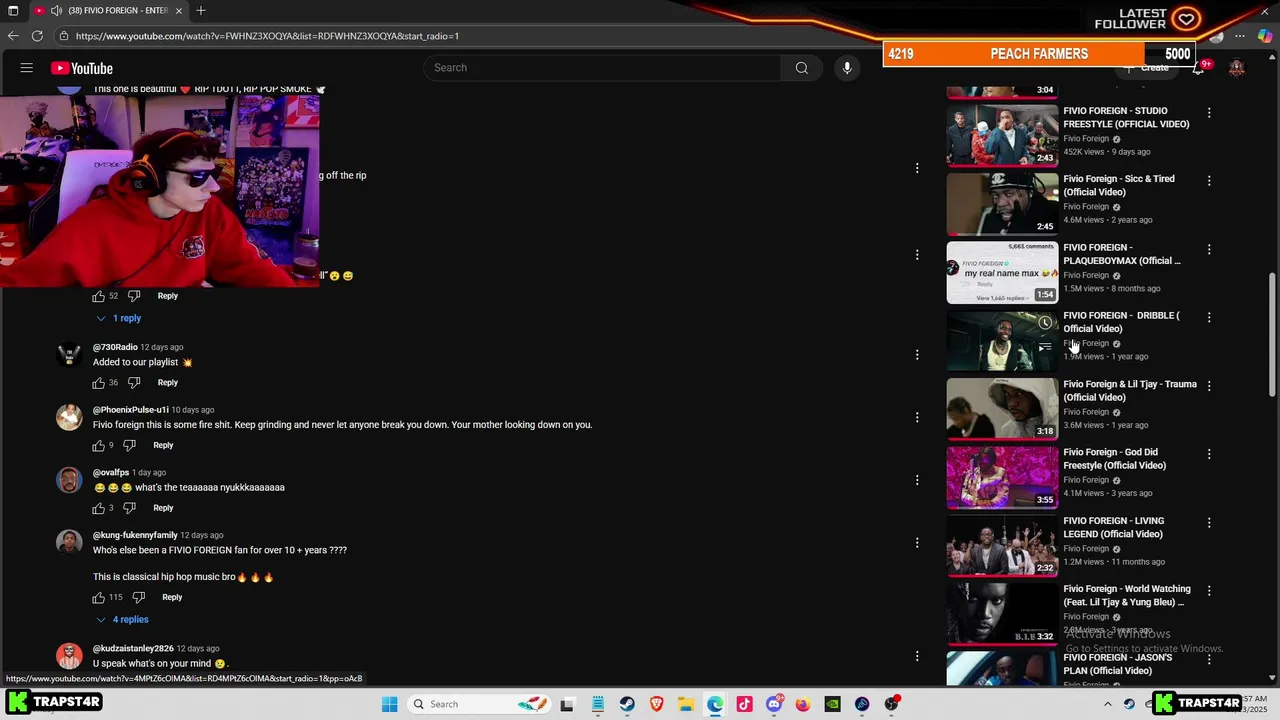View site info lock icon

tap(64, 36)
